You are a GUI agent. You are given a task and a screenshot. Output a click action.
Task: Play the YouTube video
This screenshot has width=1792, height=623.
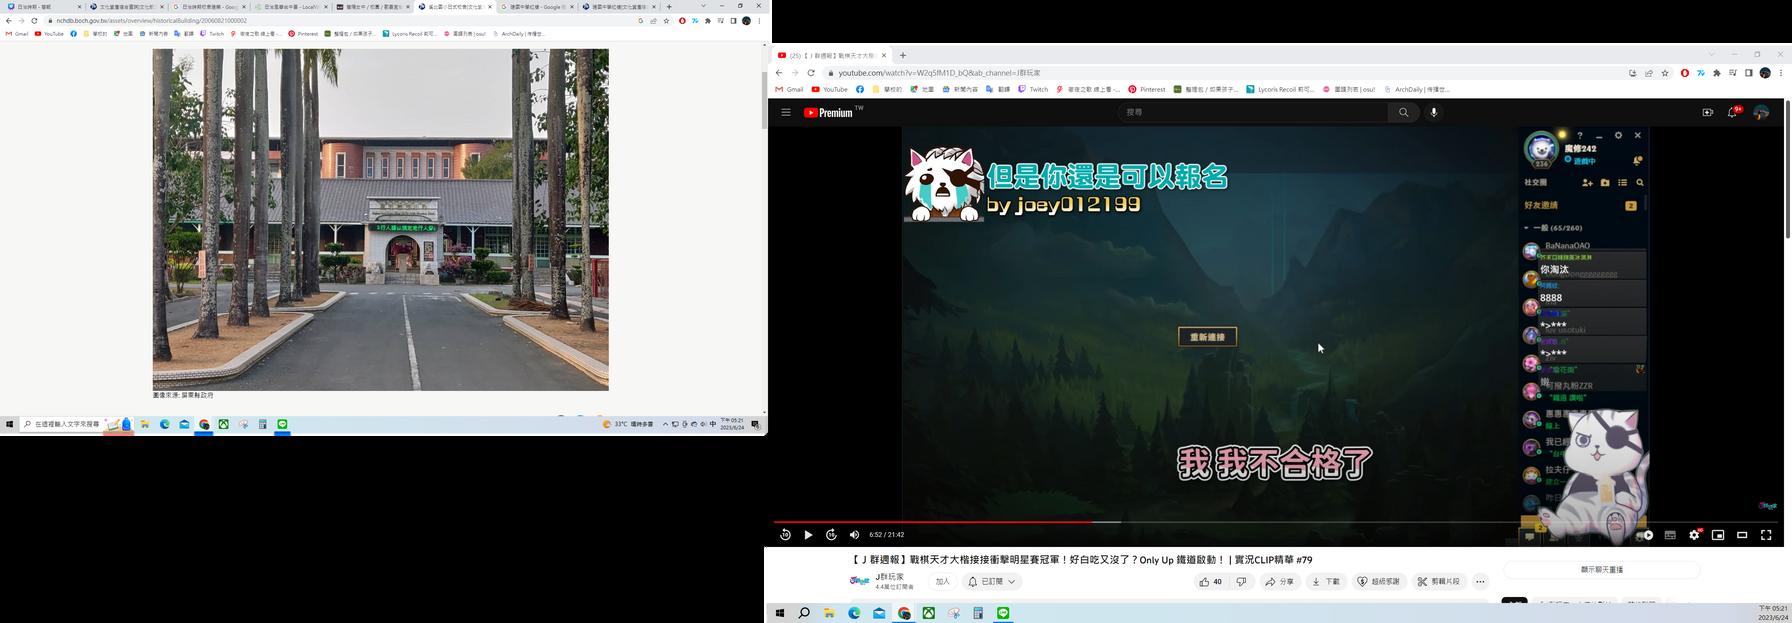coord(808,535)
